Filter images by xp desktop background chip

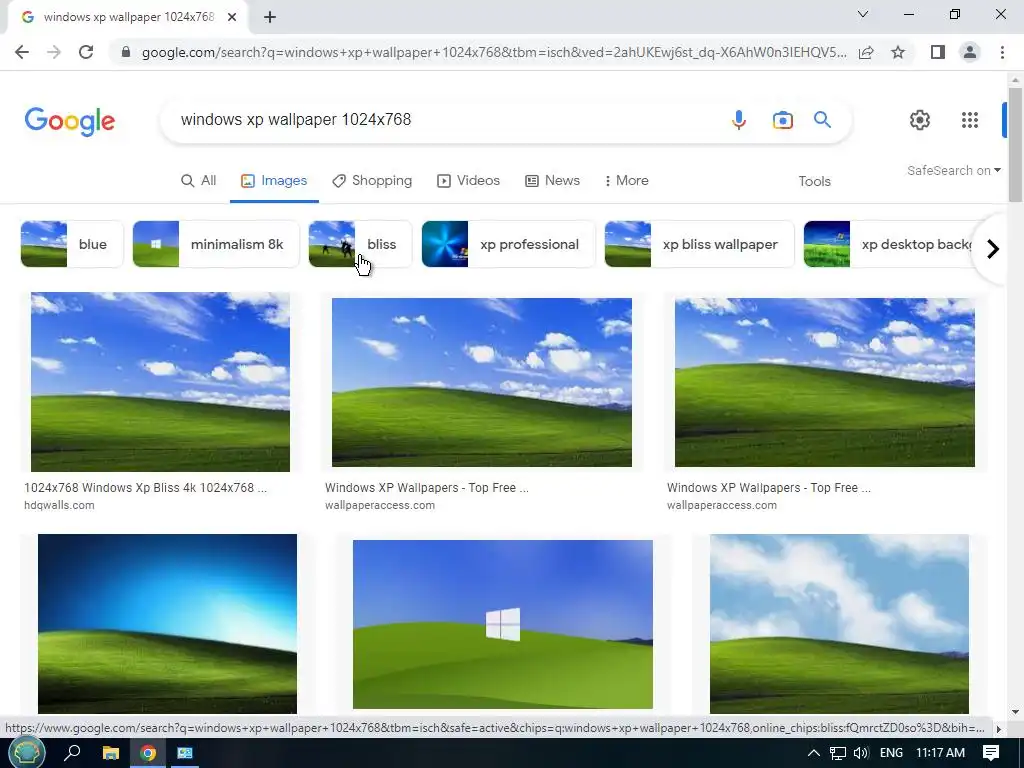click(888, 244)
